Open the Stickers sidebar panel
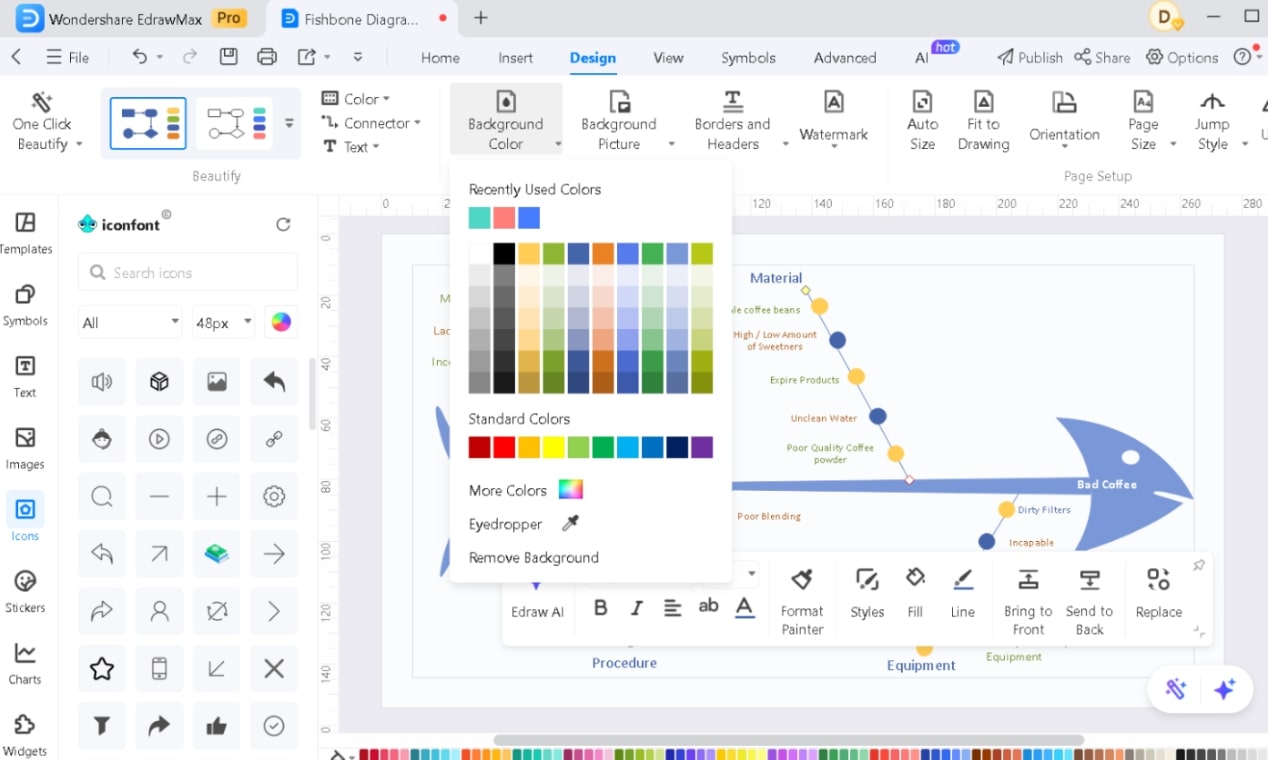 click(x=26, y=592)
